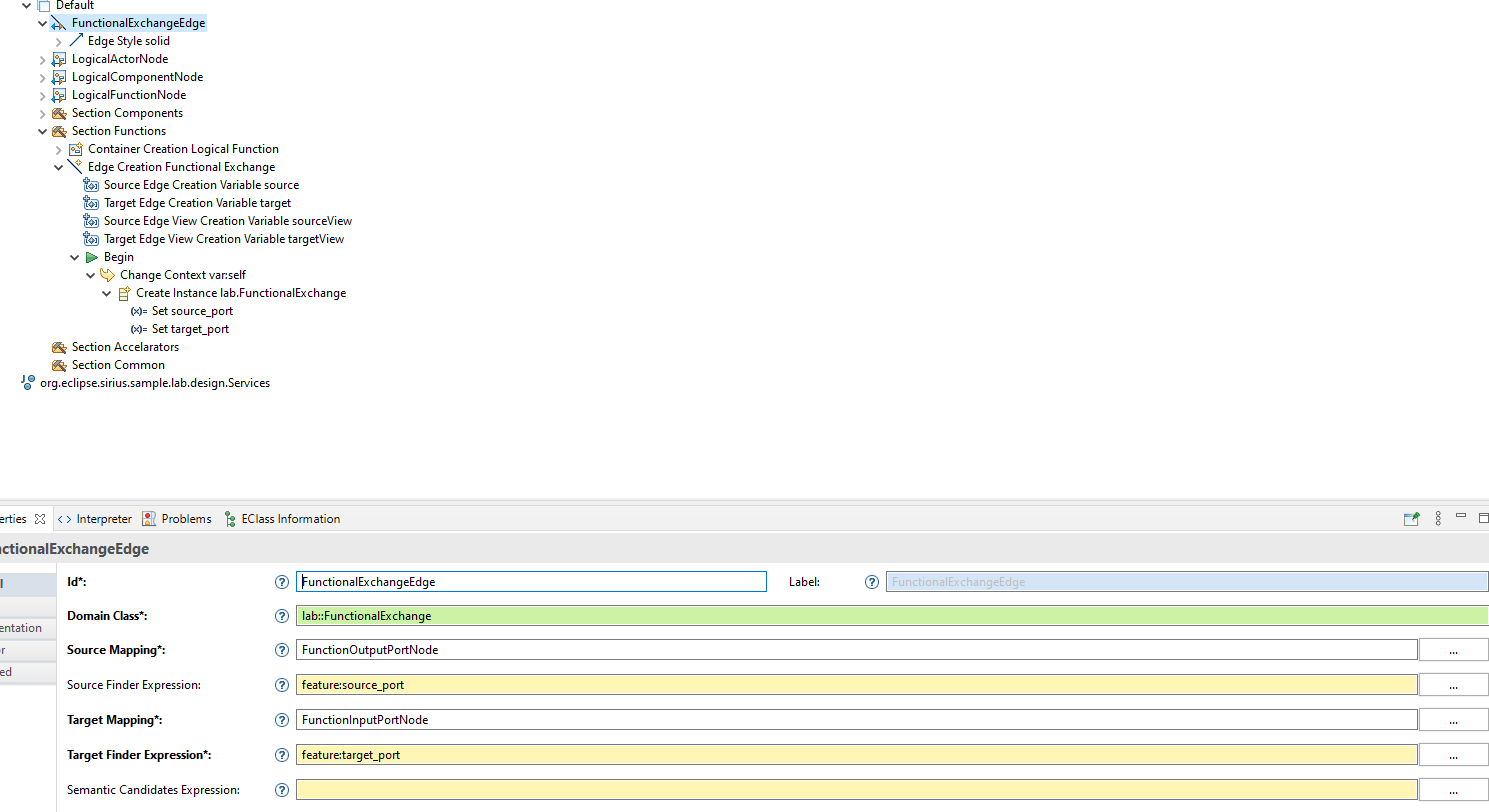Open help for the Label field
The width and height of the screenshot is (1489, 812).
(872, 582)
